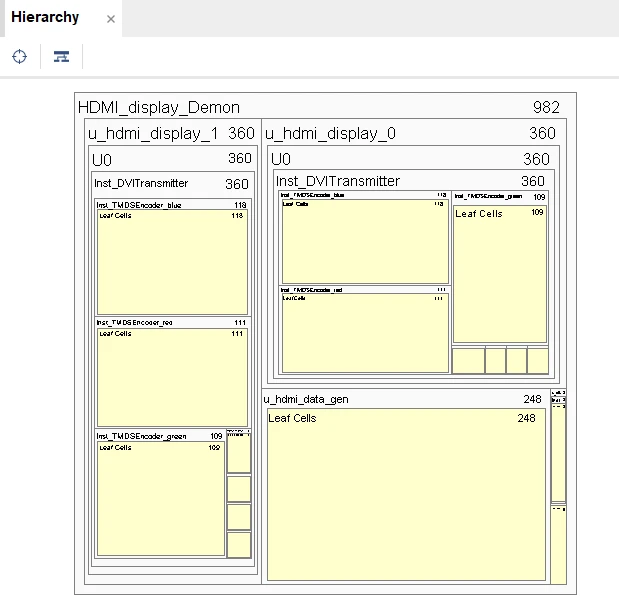619x599 pixels.
Task: Select the u_hdmi_display_1 module block
Action: tap(153, 133)
